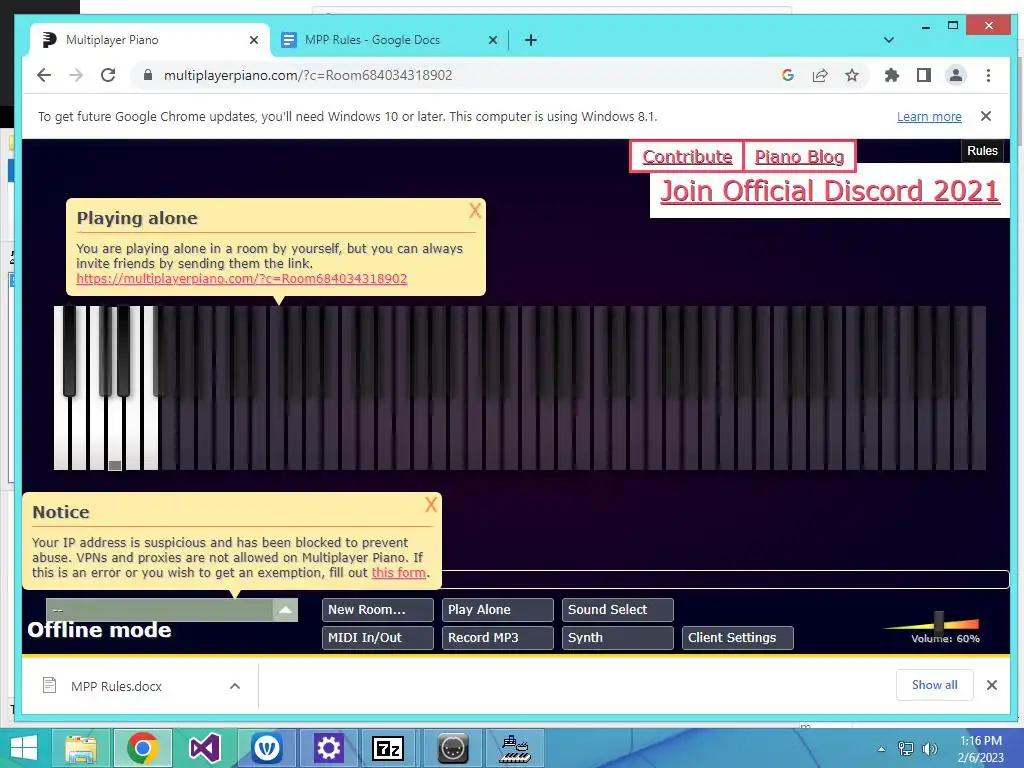The width and height of the screenshot is (1024, 768).
Task: Click the chat input field
Action: tap(725, 579)
